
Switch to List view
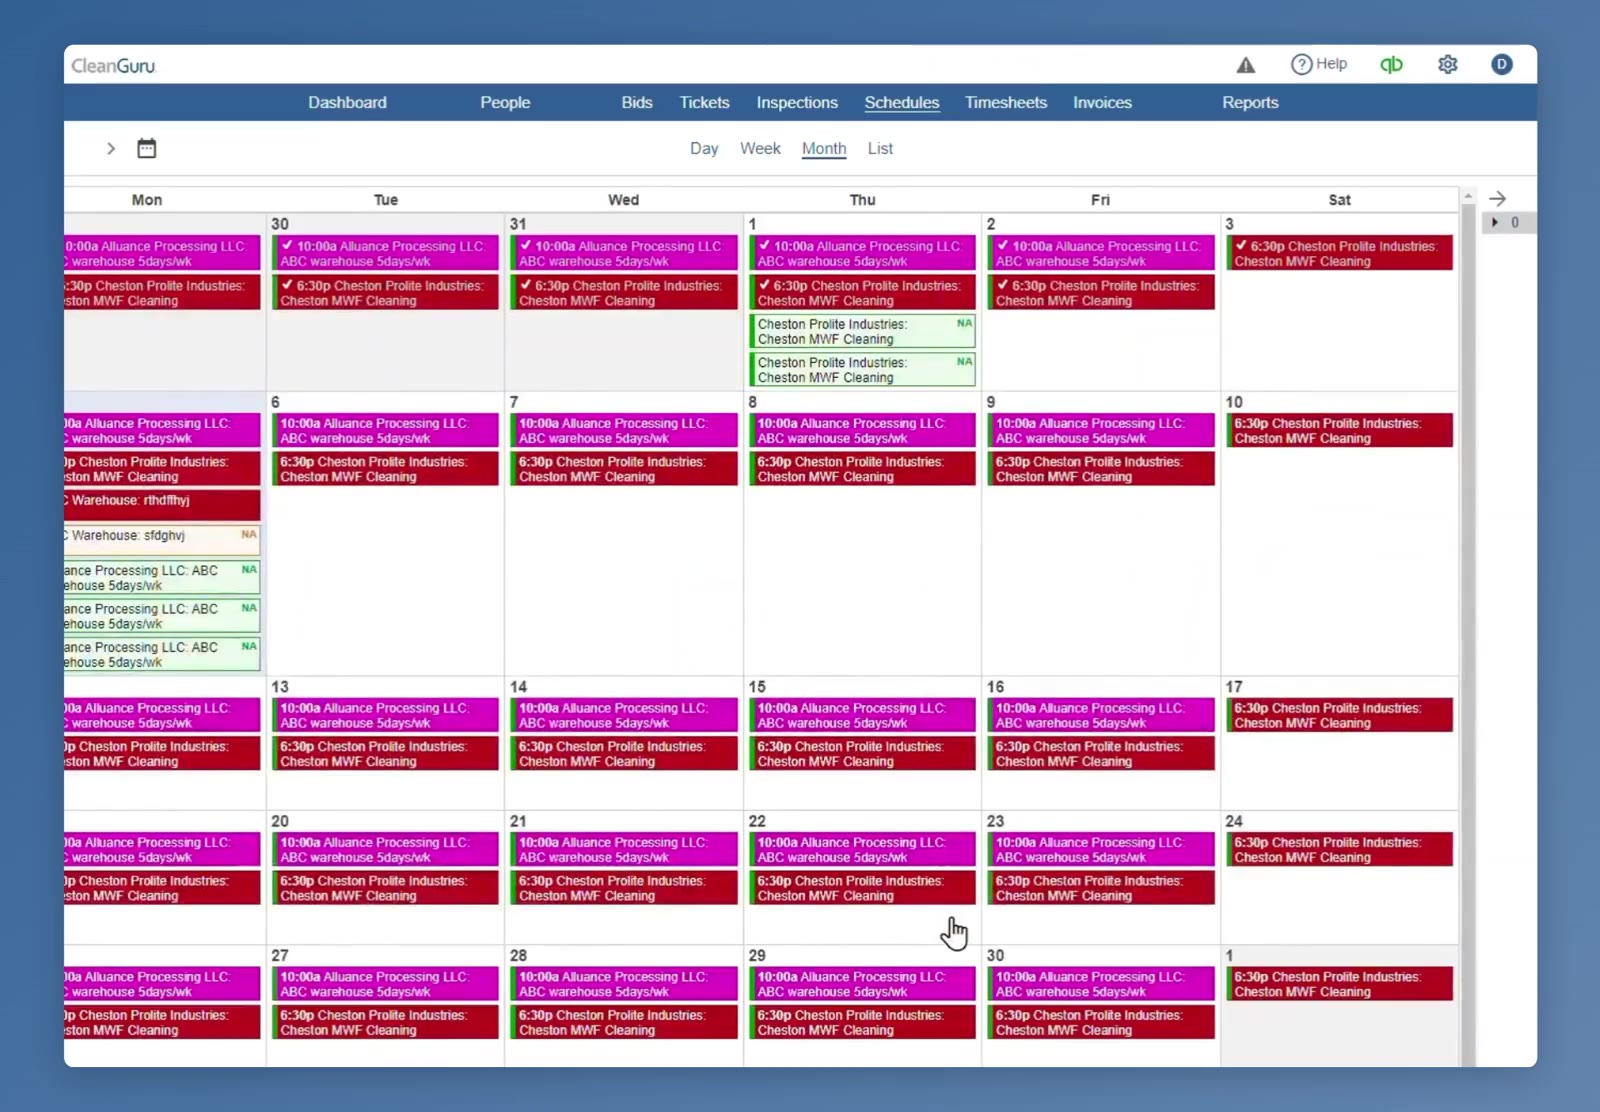880,148
